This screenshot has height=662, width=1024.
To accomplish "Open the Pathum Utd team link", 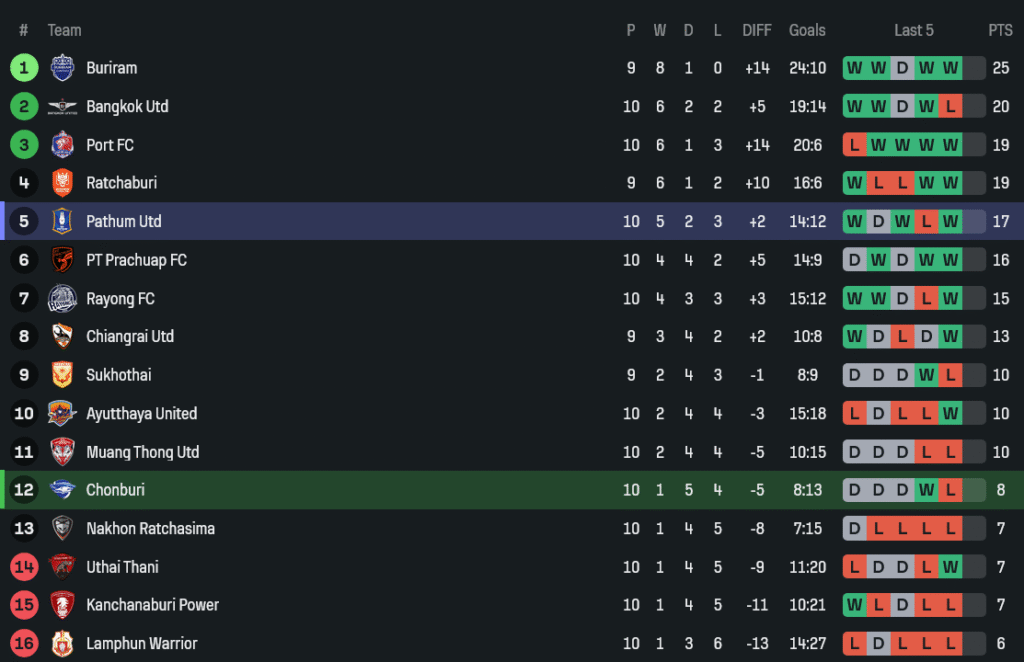I will click(124, 222).
